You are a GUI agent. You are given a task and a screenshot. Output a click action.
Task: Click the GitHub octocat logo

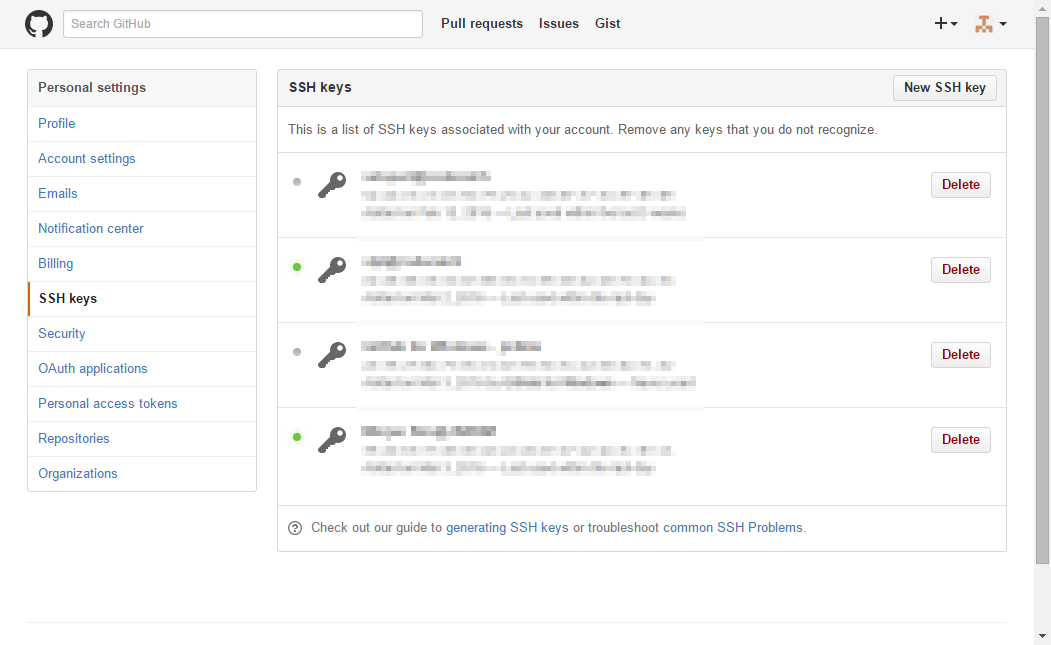click(x=38, y=22)
